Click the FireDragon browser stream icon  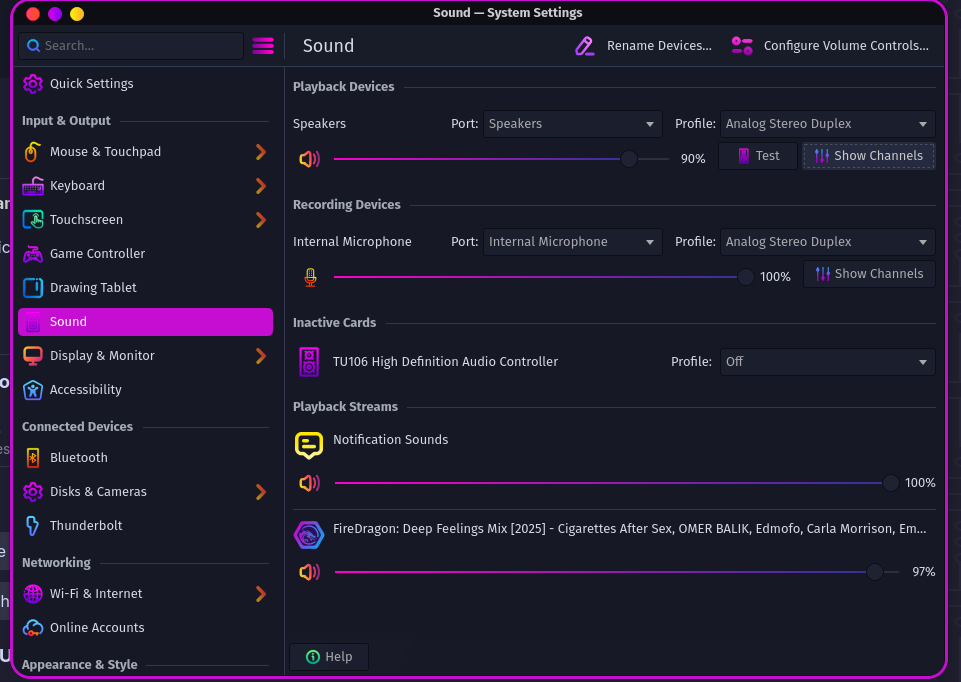click(x=309, y=535)
